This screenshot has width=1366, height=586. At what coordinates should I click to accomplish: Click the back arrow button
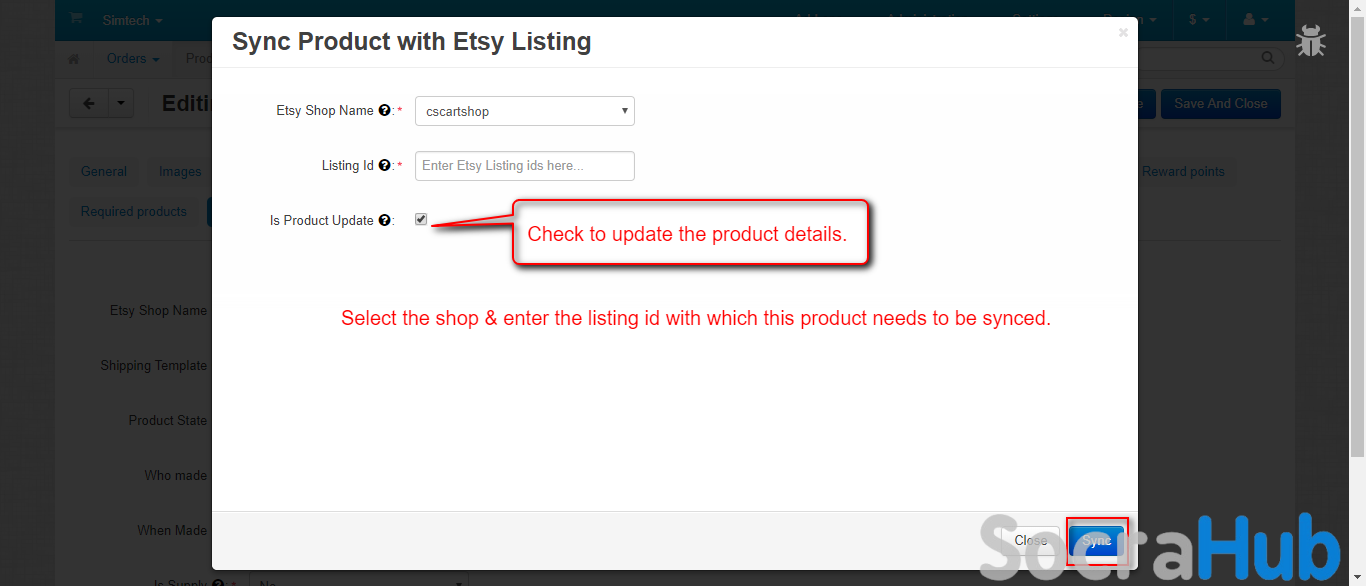coord(89,103)
